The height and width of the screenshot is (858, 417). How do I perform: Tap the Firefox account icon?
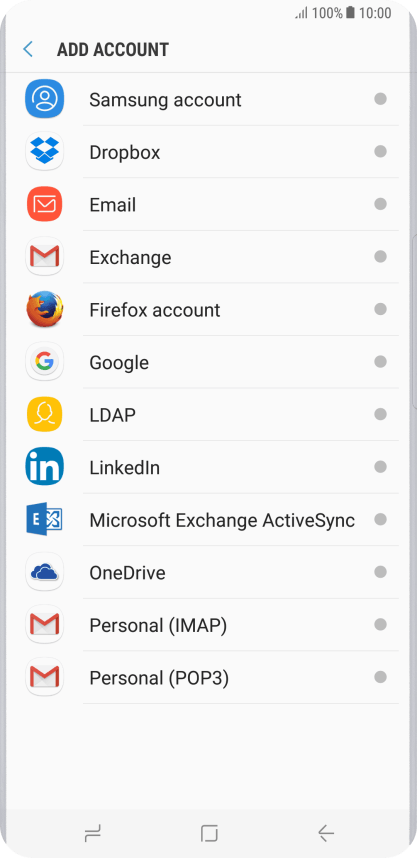pos(44,309)
